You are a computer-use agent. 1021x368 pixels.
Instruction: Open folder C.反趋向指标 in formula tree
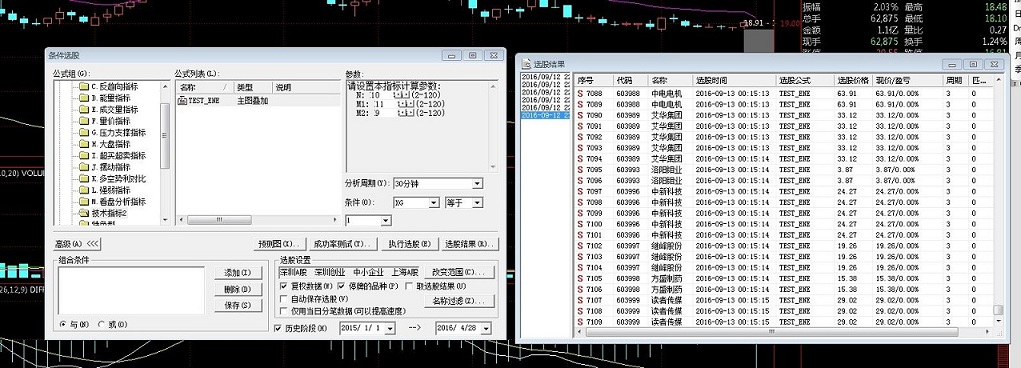[x=83, y=86]
